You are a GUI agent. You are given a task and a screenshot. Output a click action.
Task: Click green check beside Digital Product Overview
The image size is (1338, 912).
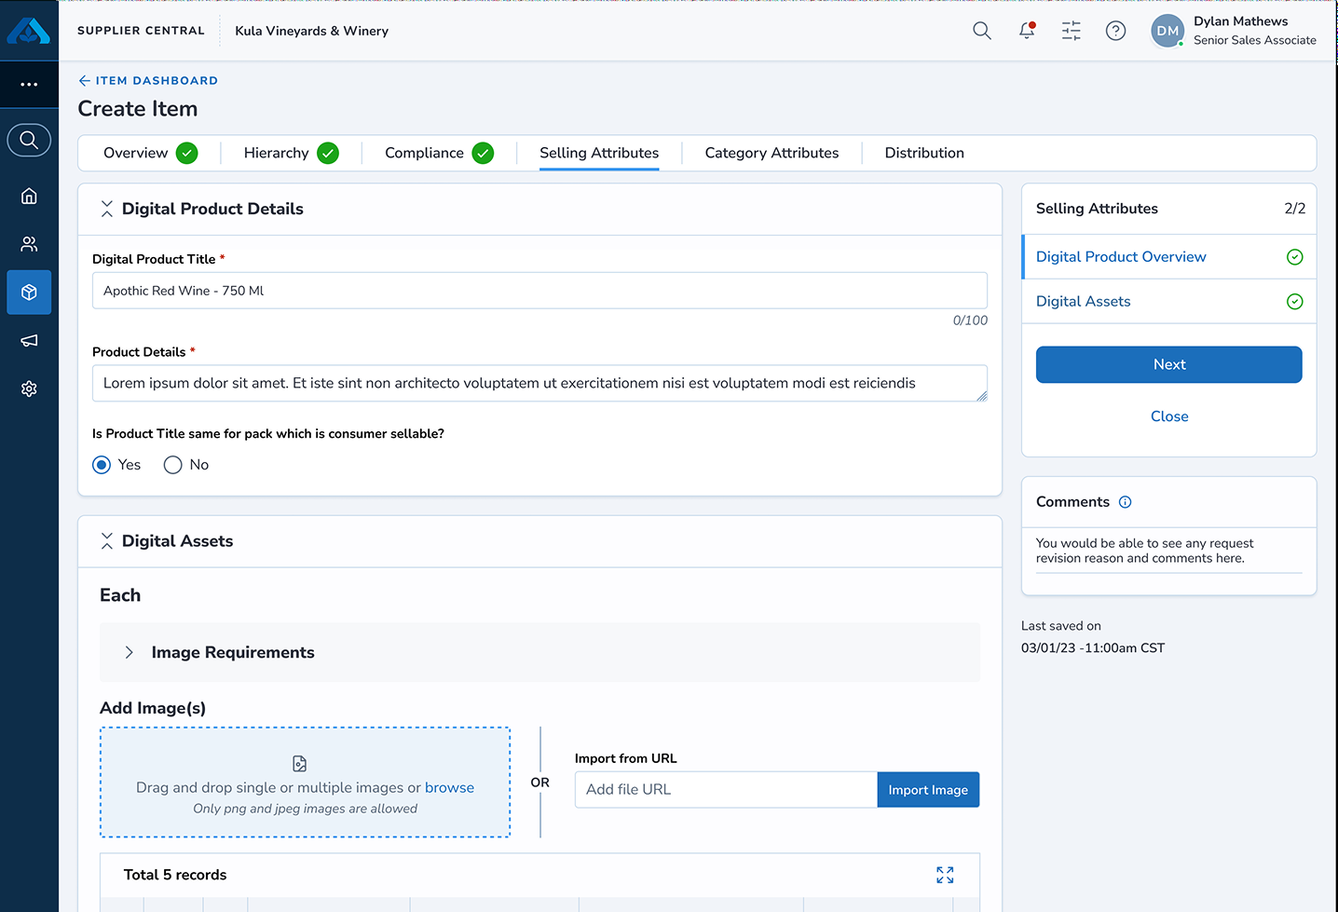click(1295, 257)
